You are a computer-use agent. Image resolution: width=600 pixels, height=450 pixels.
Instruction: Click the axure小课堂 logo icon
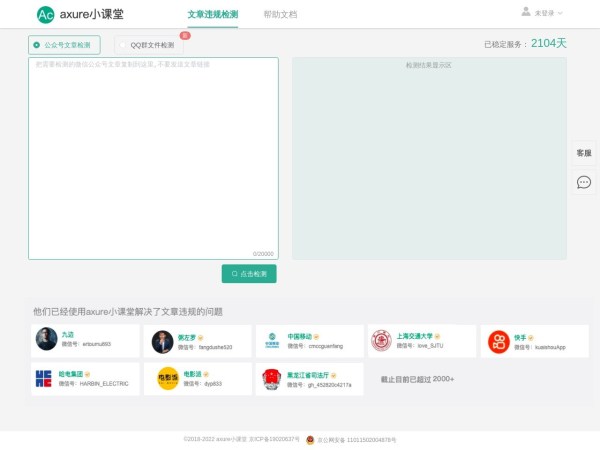tap(45, 15)
